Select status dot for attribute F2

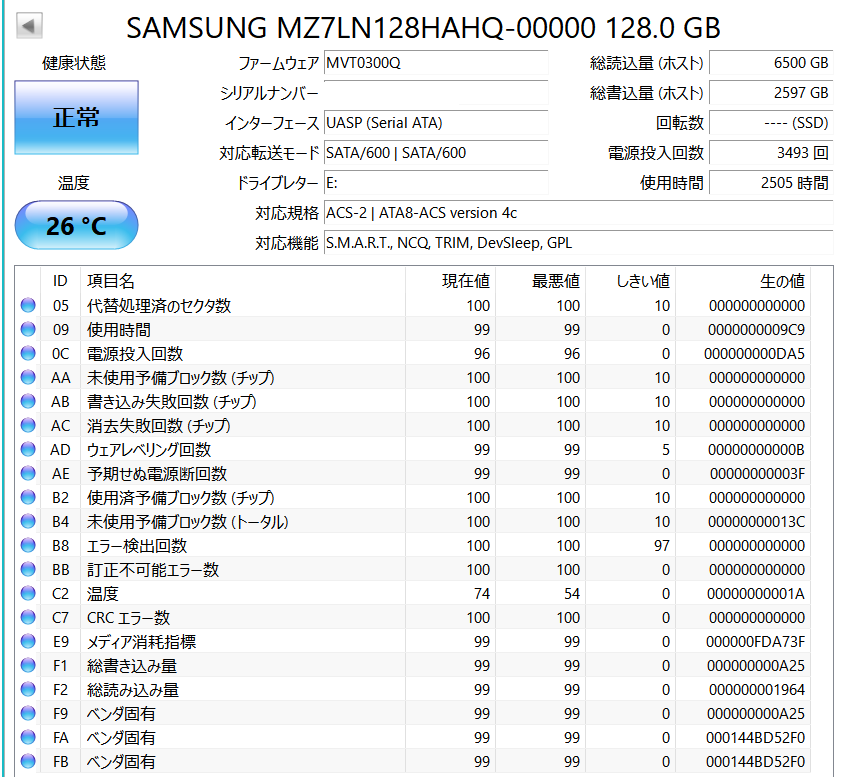point(28,689)
